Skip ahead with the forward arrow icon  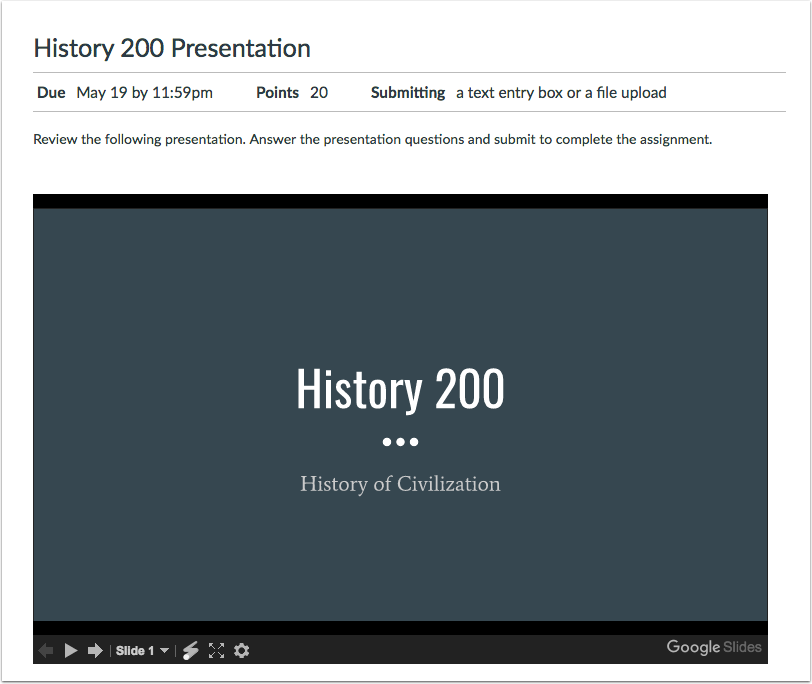coord(95,650)
